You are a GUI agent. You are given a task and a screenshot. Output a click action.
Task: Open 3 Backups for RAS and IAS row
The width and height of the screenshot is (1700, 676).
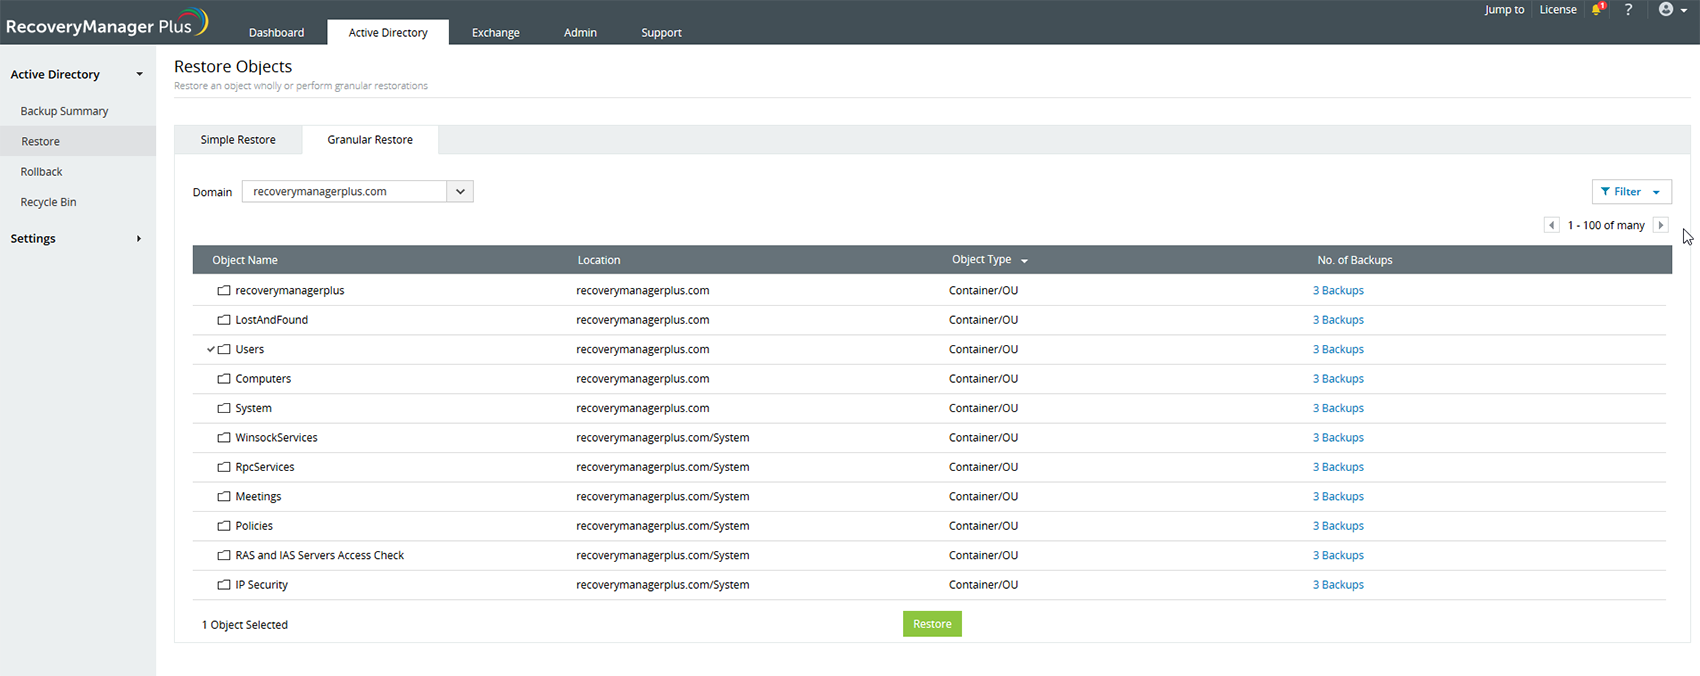coord(1338,555)
